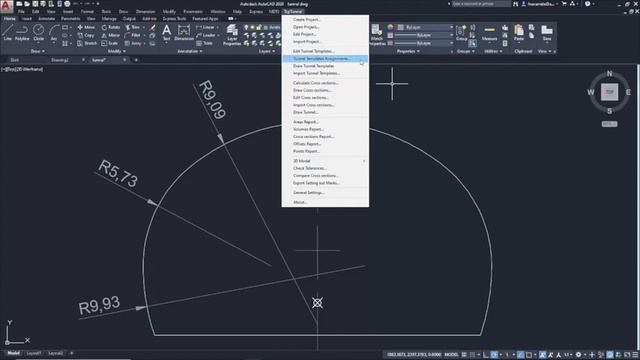
Task: Activate the Move command
Action: pos(86,27)
